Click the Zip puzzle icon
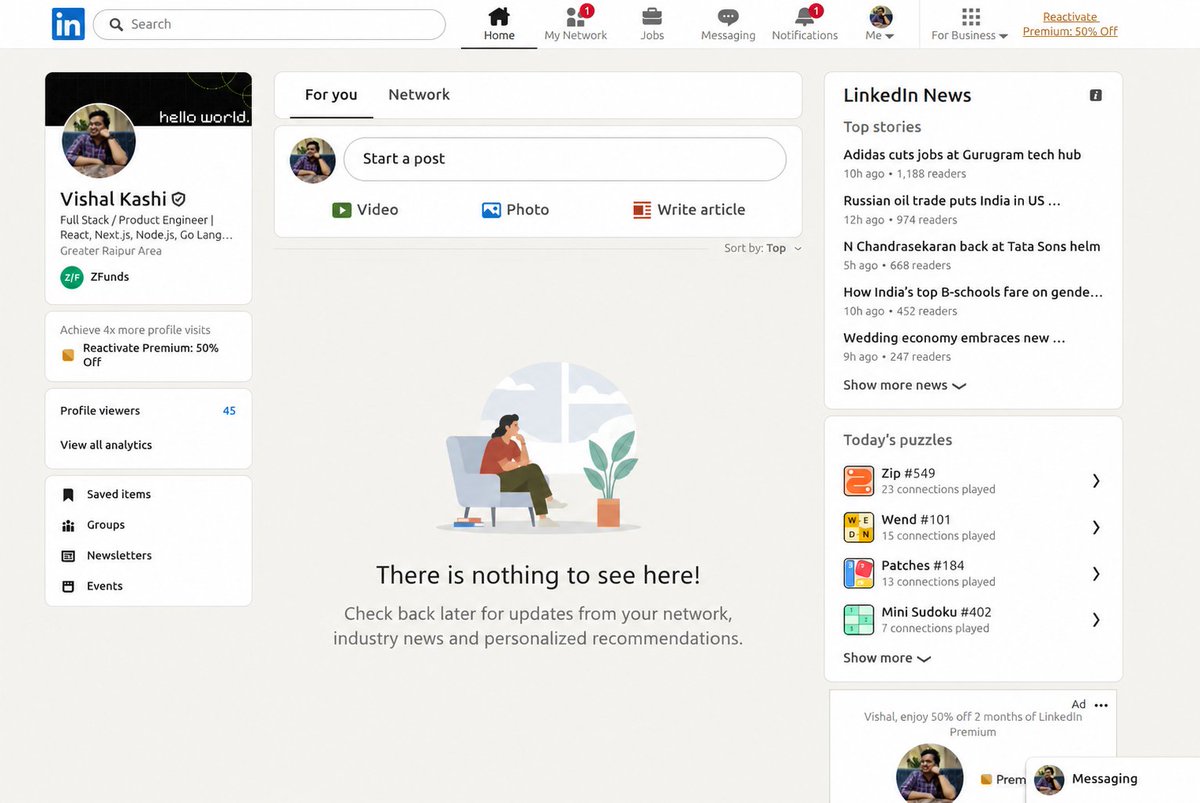The width and height of the screenshot is (1200, 803). click(859, 481)
